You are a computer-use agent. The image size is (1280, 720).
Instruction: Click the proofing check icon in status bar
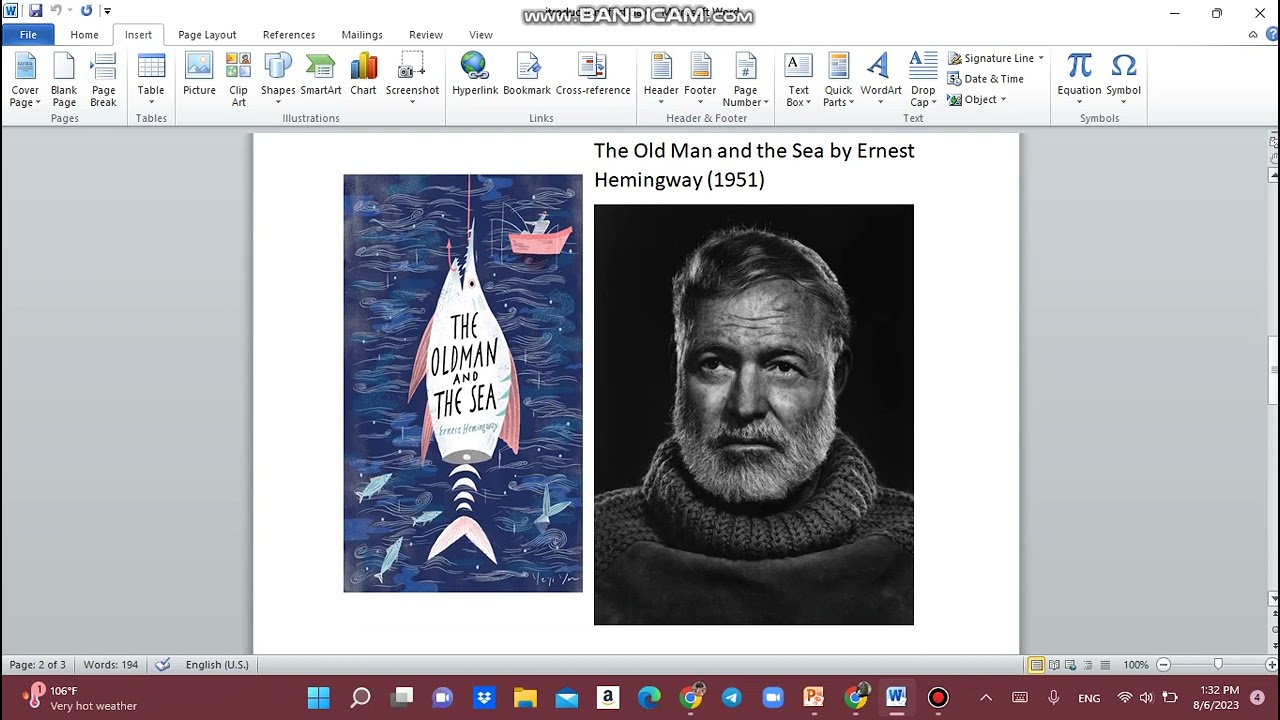tap(163, 665)
